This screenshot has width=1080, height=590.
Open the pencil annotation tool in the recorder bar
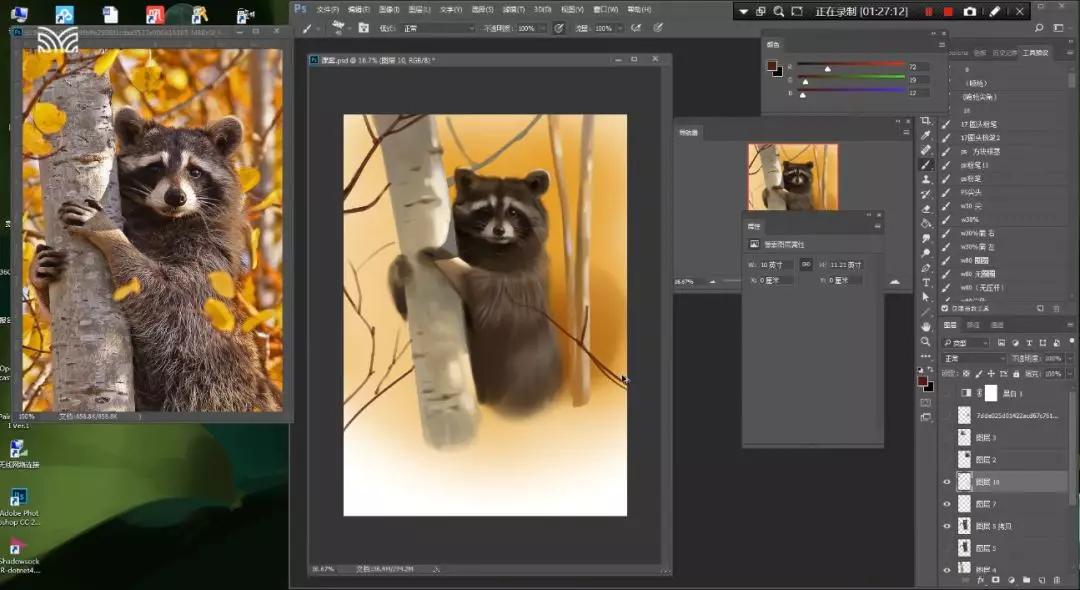995,11
